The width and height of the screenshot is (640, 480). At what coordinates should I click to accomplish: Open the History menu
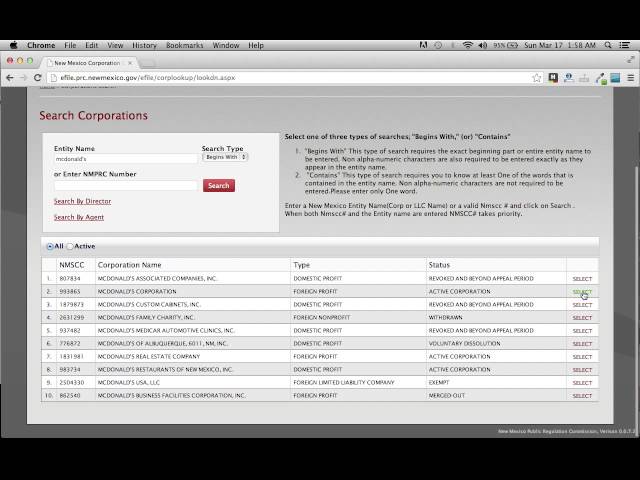coord(144,45)
